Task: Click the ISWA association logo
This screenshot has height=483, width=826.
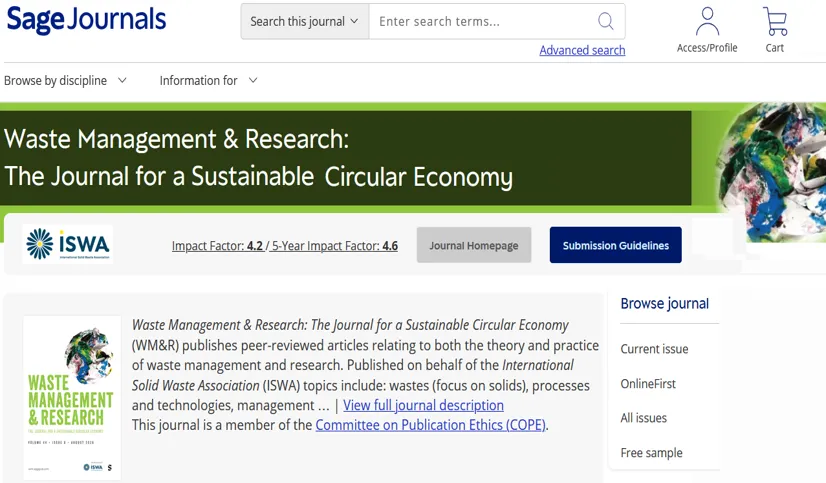Action: coord(68,244)
